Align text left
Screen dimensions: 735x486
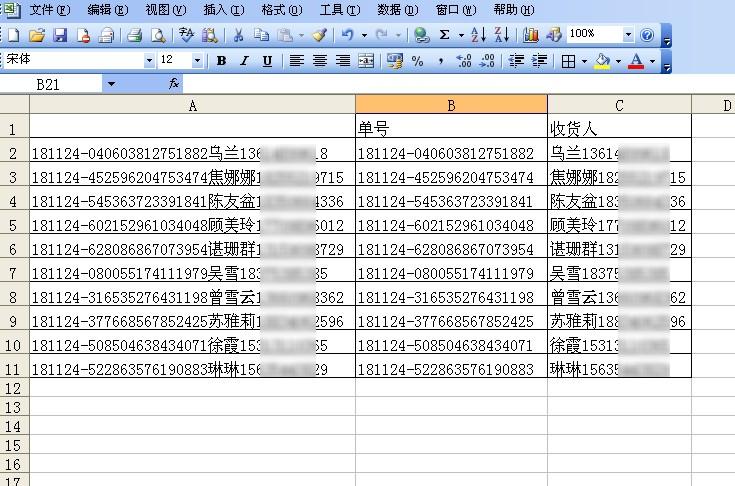click(x=296, y=60)
